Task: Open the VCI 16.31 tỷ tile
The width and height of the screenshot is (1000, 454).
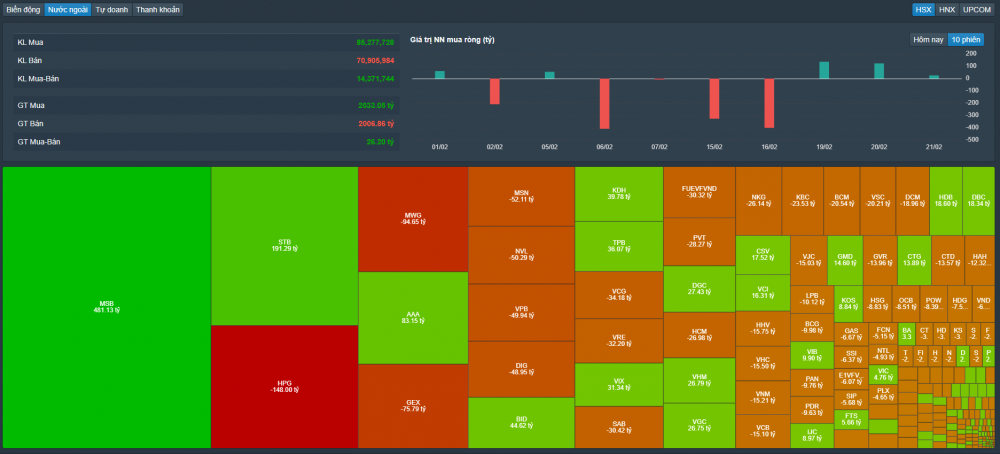Action: [x=763, y=293]
